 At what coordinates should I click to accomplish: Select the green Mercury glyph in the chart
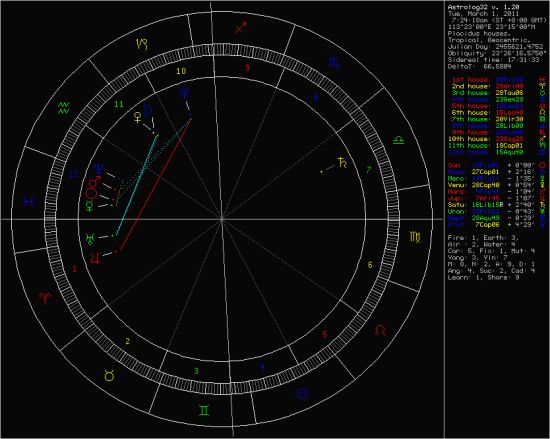coord(90,207)
